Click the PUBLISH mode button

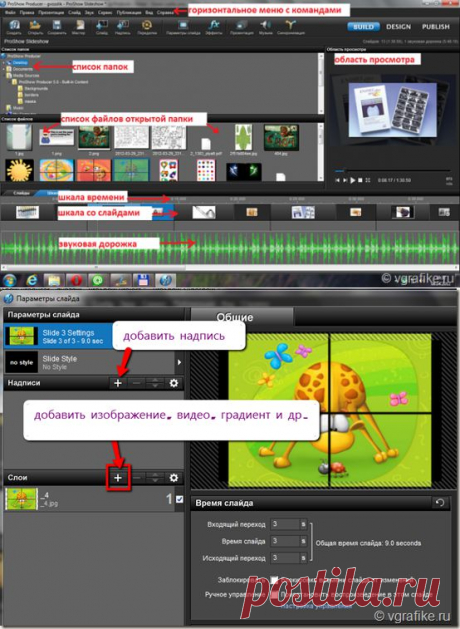(x=436, y=27)
